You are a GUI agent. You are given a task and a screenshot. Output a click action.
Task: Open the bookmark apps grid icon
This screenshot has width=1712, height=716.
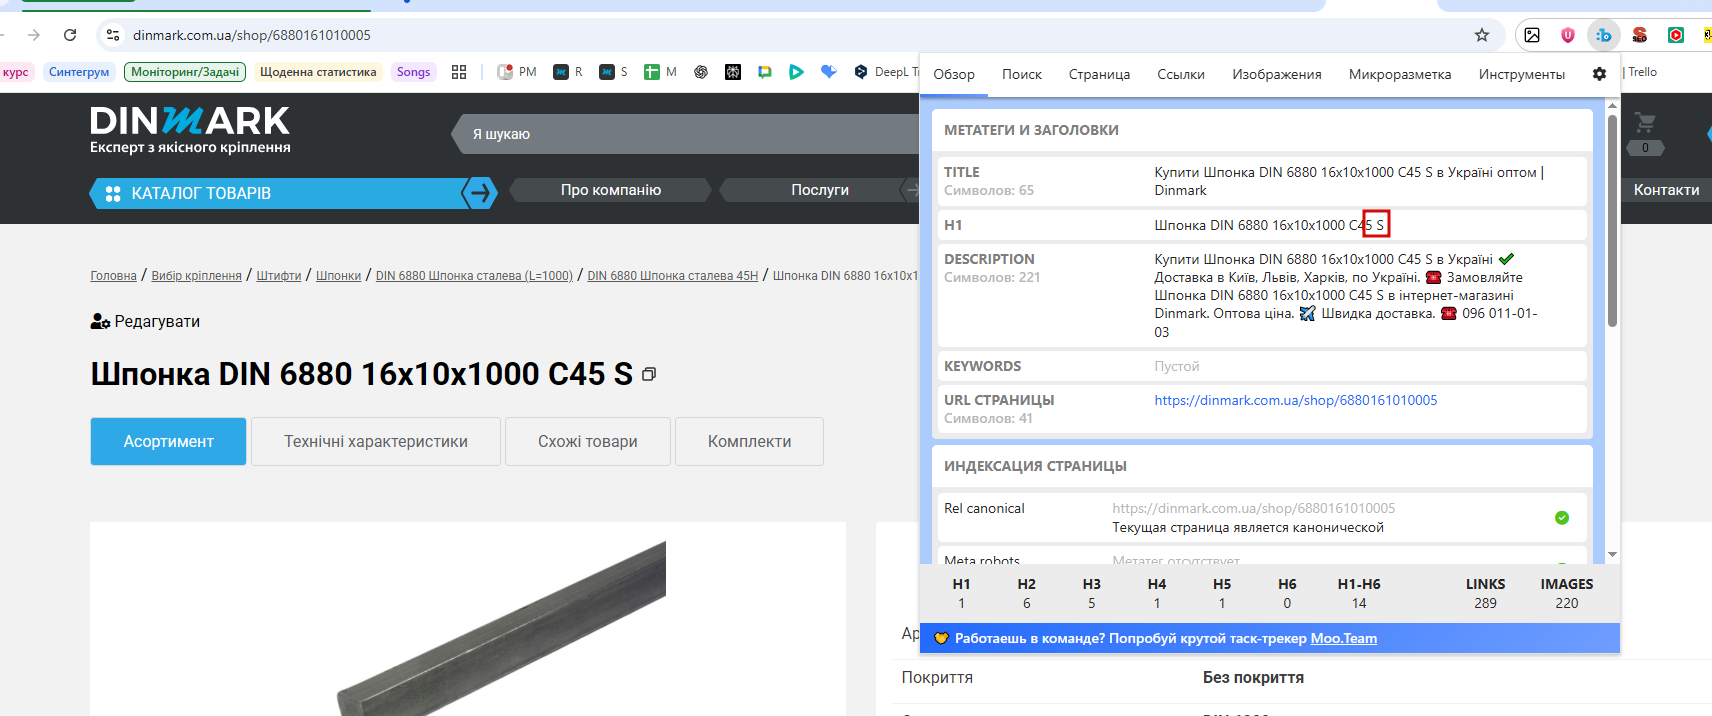tap(459, 72)
